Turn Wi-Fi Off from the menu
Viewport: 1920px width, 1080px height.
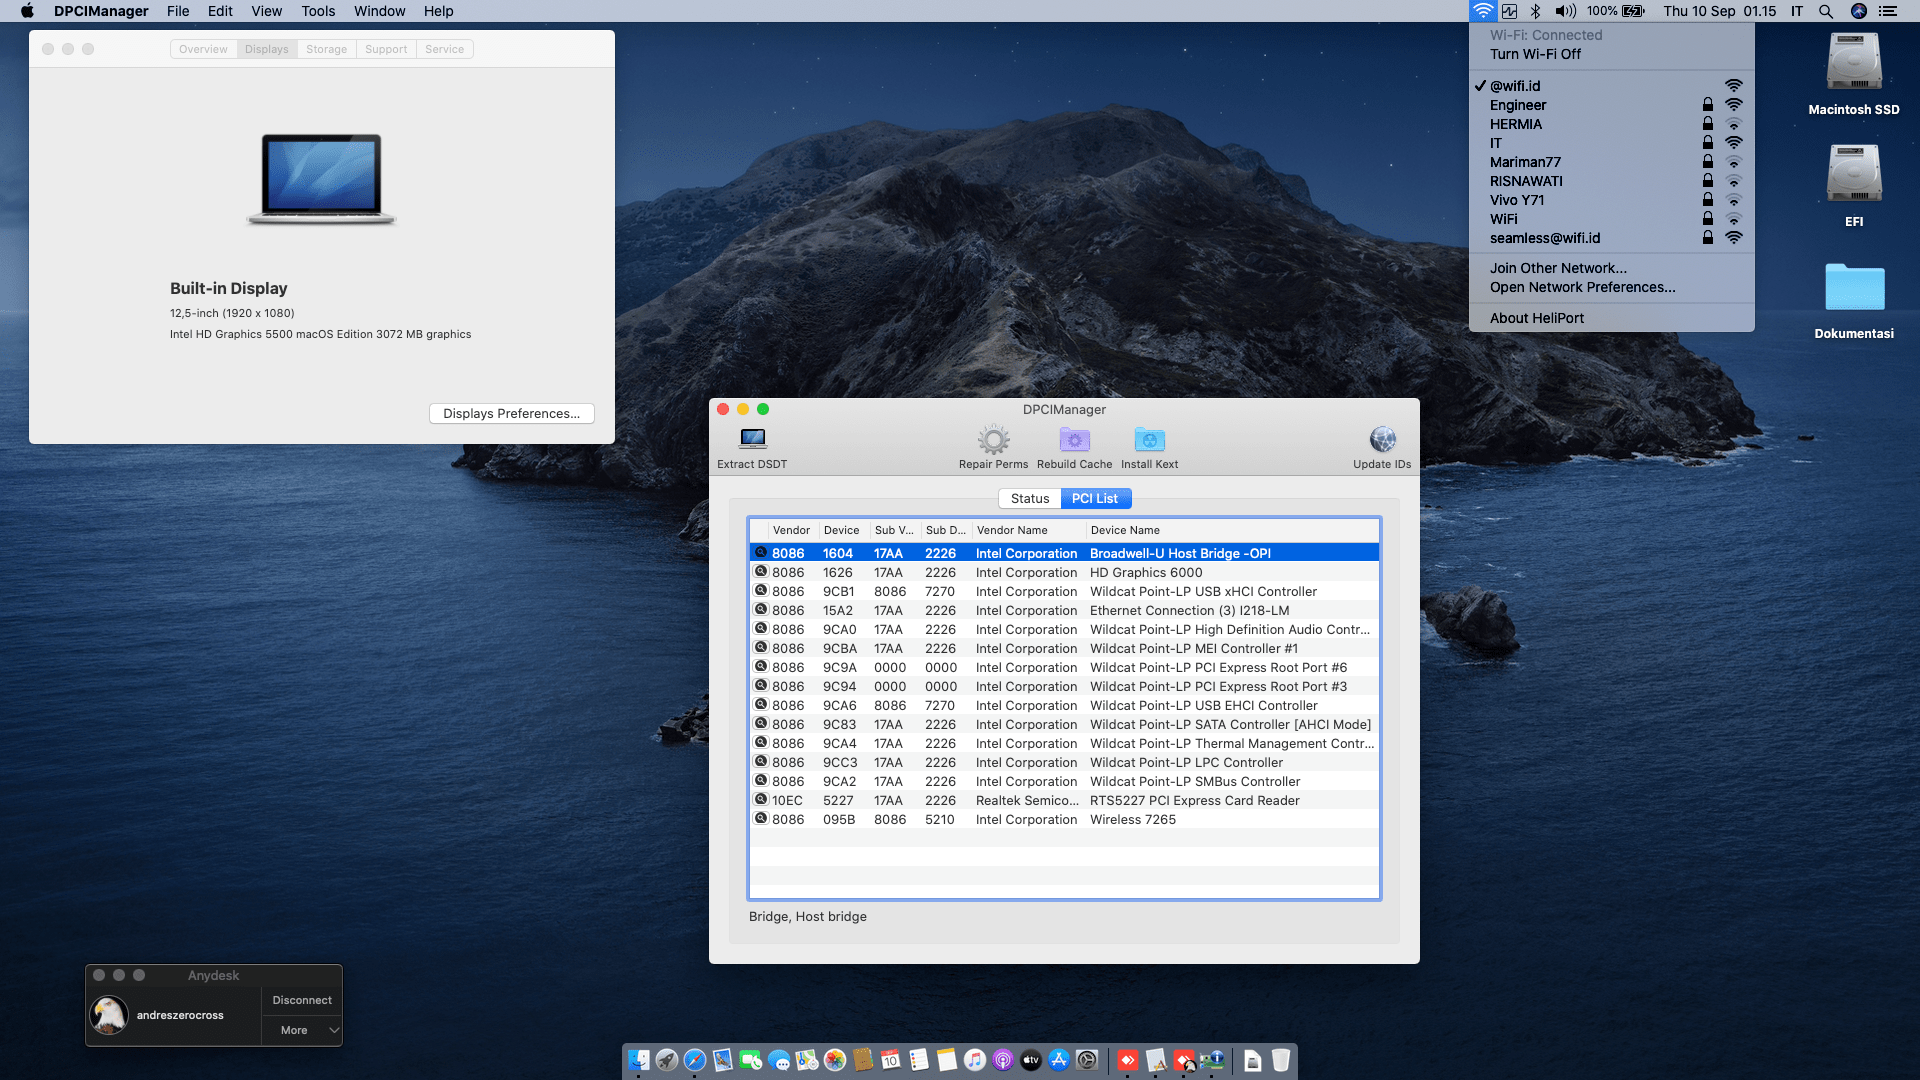1535,54
